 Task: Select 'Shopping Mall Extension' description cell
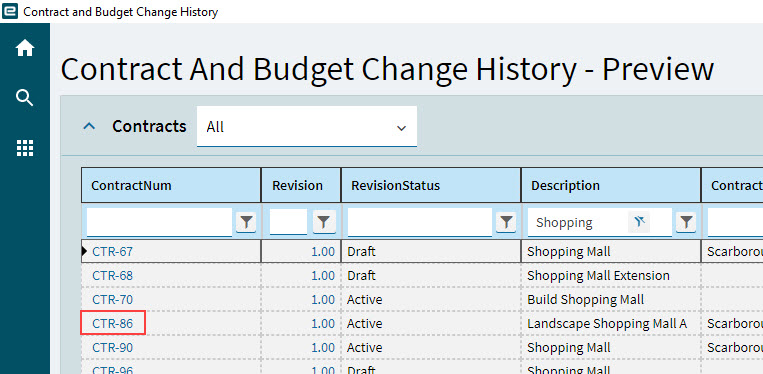(611, 275)
